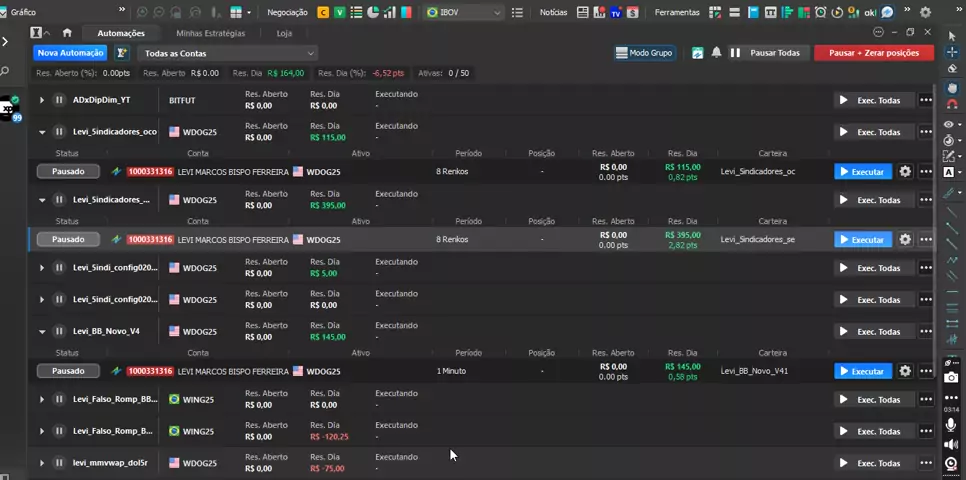Viewport: 966px width, 480px height.
Task: Toggle pause on ADxDipDim_YT strategy
Action: (59, 100)
